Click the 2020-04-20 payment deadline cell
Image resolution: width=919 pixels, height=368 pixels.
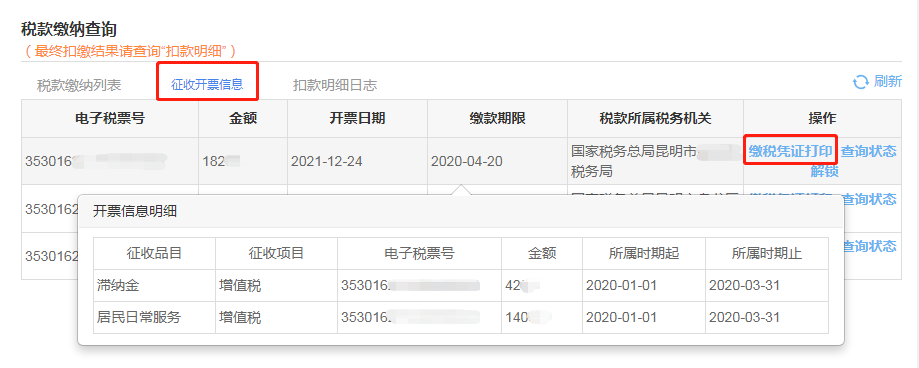[x=467, y=161]
